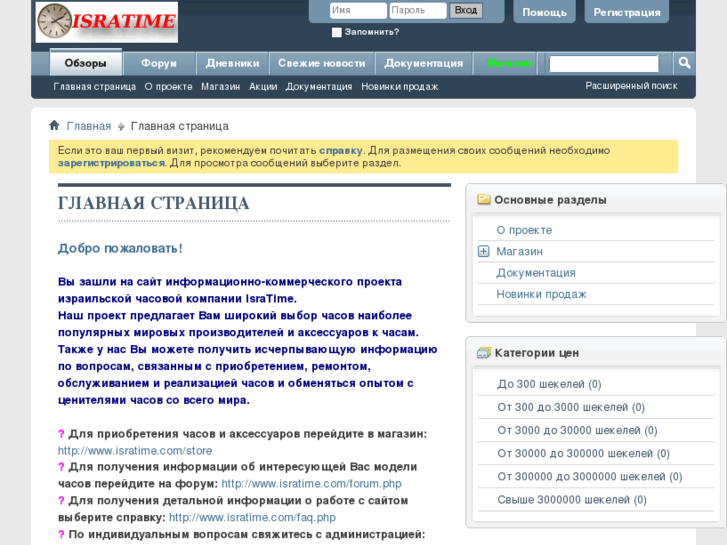Viewport: 727px width, 545px height.
Task: Open the isratime.com/forum.php link
Action: (311, 483)
